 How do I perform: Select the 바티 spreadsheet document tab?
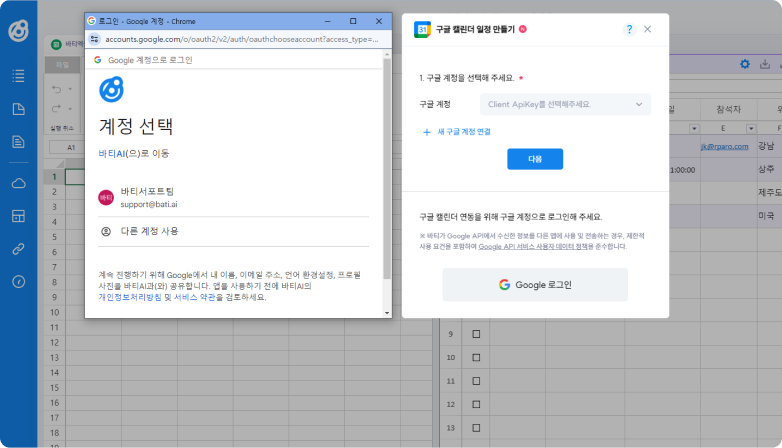click(68, 44)
